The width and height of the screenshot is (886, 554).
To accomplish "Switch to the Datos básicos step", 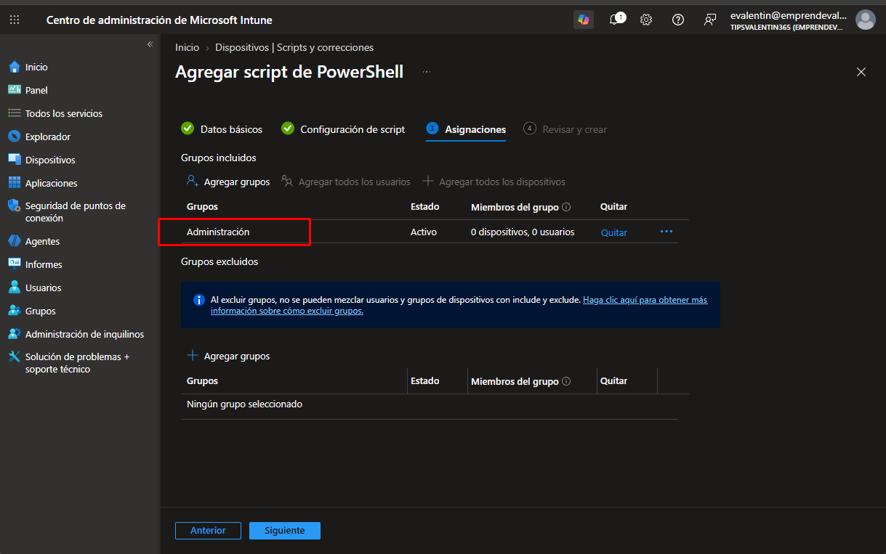I will (x=222, y=129).
